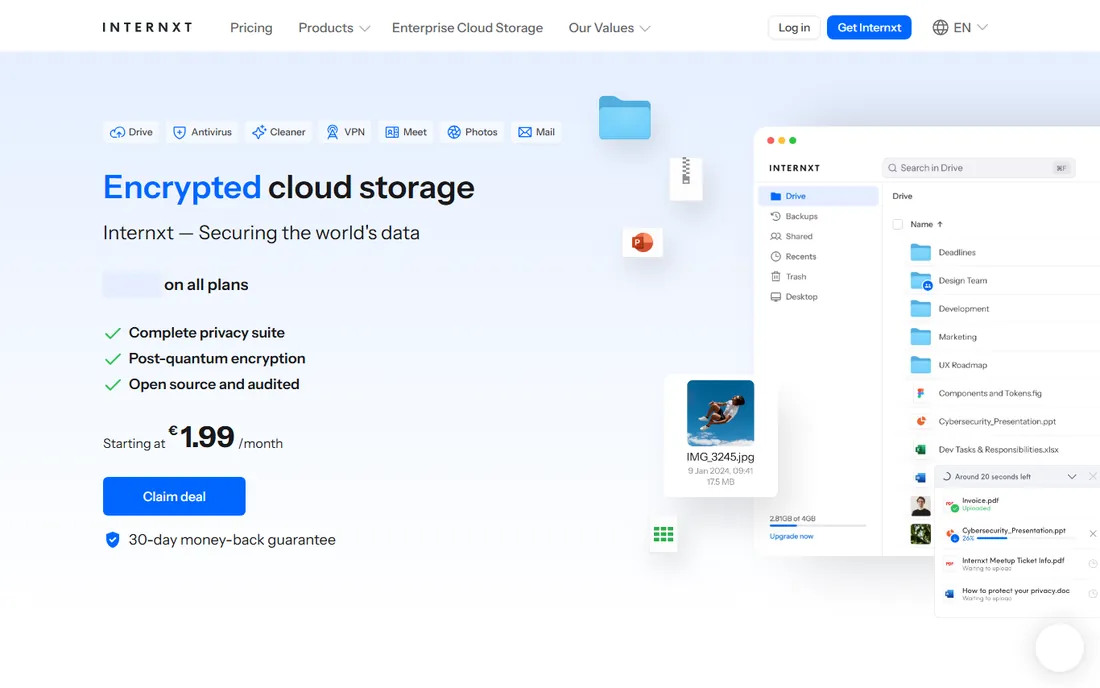Screen dimensions: 1100x688
Task: Select the Photos product chip
Action: click(472, 132)
